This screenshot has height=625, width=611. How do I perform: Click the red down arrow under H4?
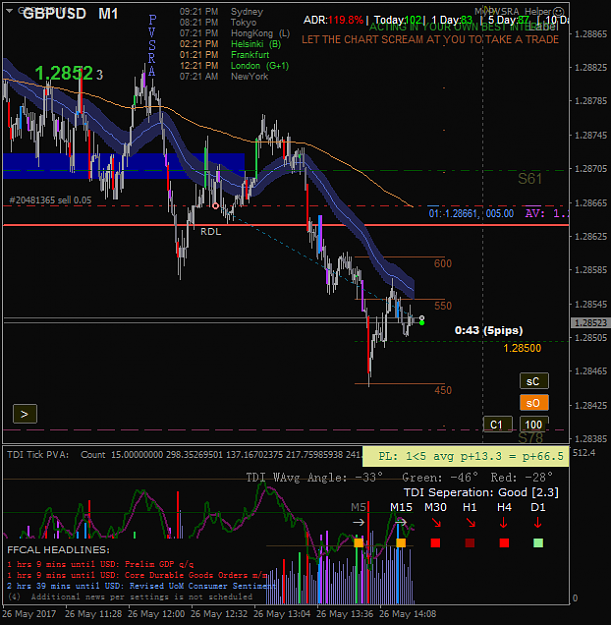click(503, 523)
